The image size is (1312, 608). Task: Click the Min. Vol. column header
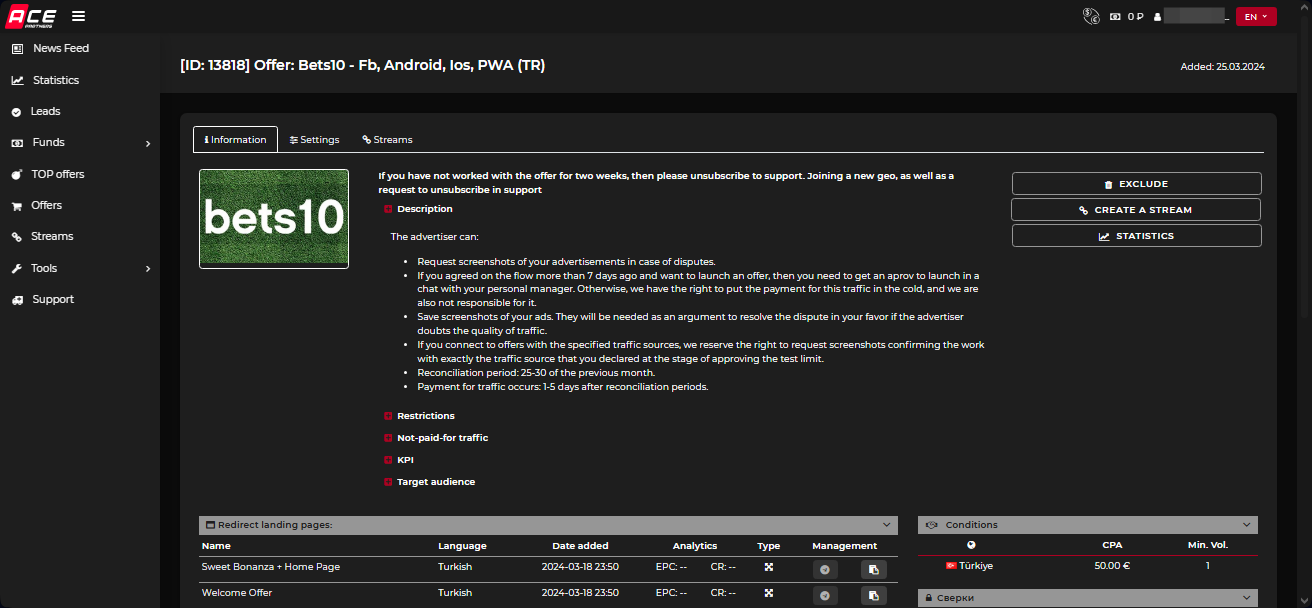tap(1208, 546)
